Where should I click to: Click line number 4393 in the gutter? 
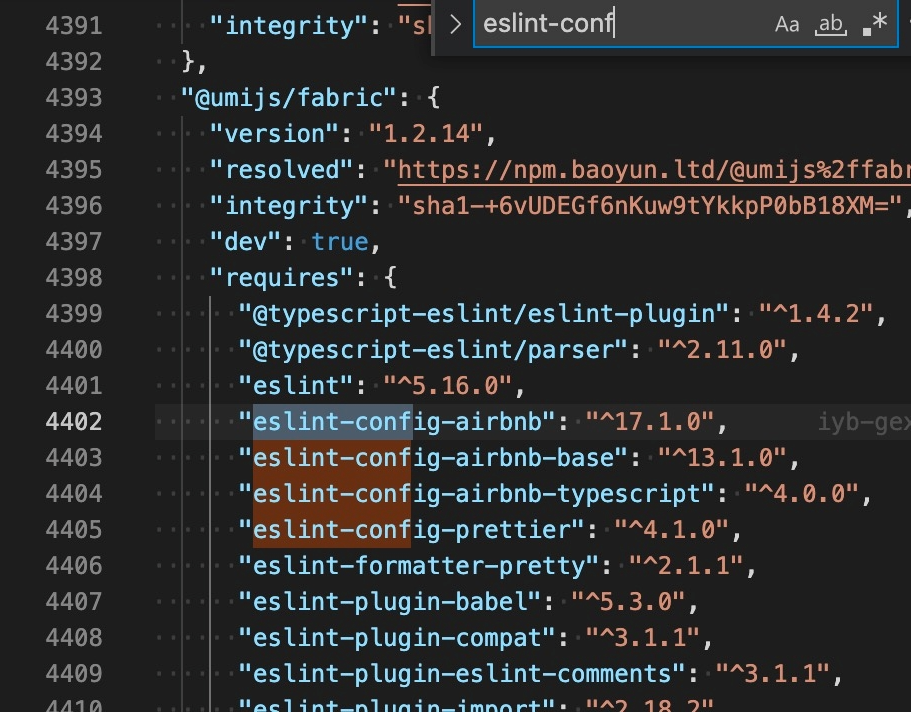[74, 98]
